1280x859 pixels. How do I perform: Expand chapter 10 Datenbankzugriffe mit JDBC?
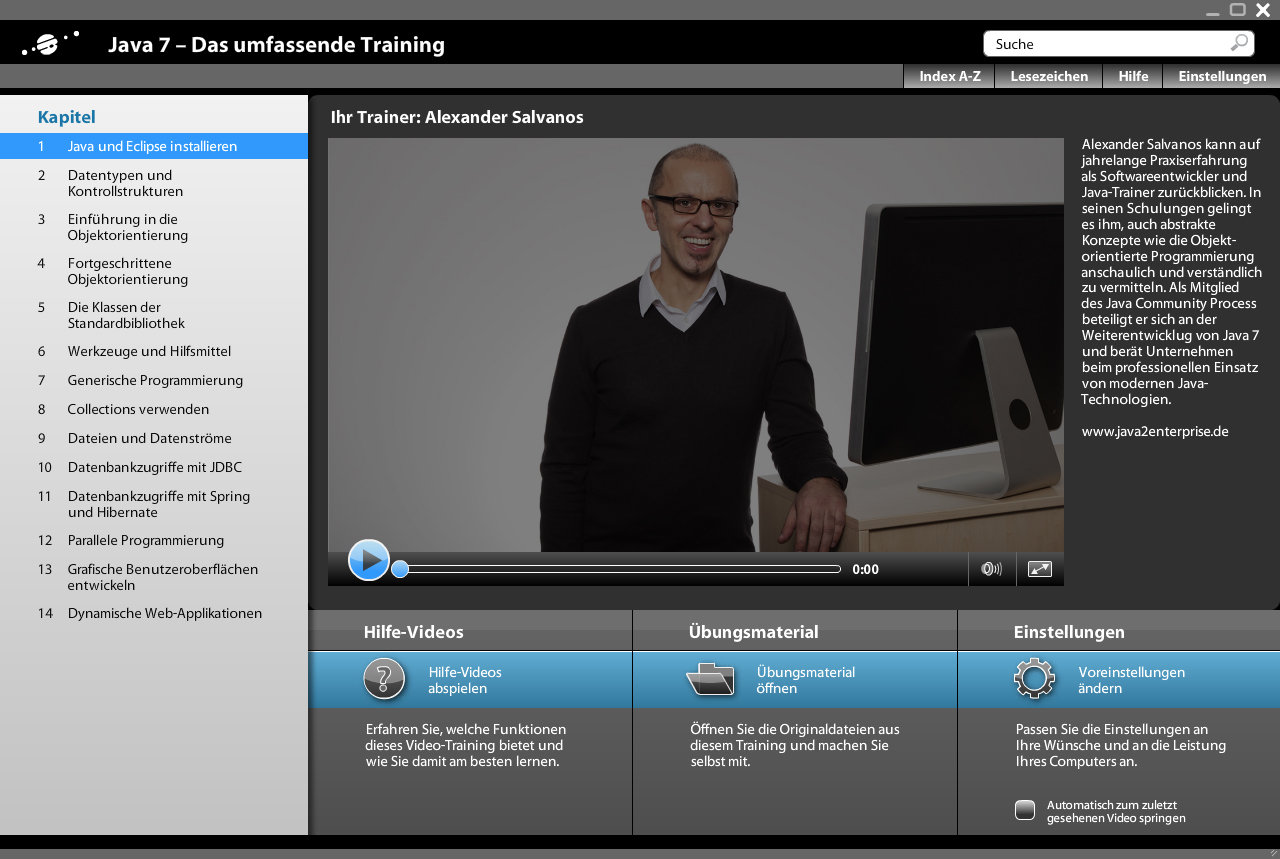155,467
